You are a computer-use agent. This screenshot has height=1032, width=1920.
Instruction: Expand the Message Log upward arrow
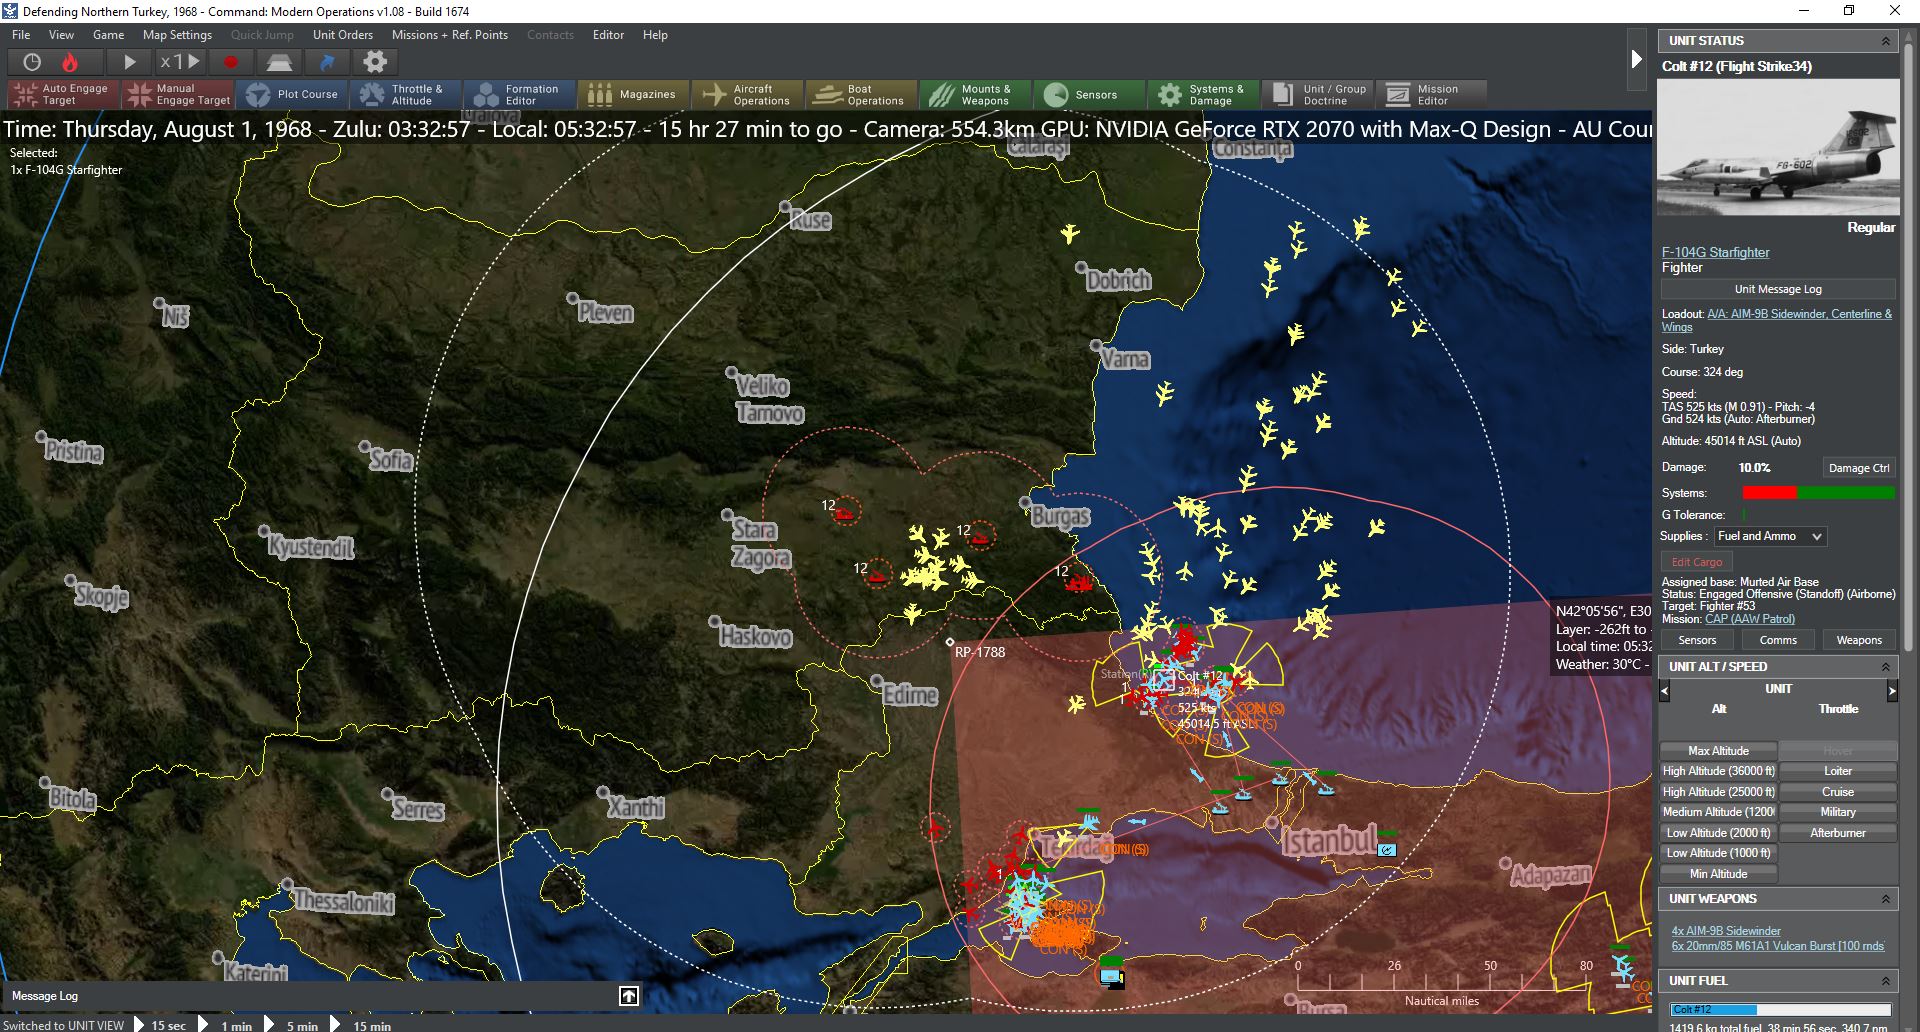(x=629, y=996)
